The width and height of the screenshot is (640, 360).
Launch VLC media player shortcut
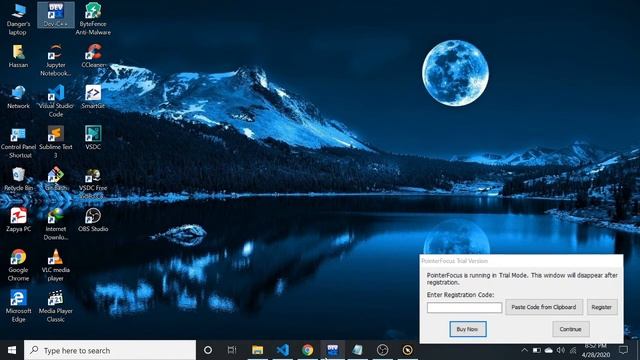pos(56,265)
